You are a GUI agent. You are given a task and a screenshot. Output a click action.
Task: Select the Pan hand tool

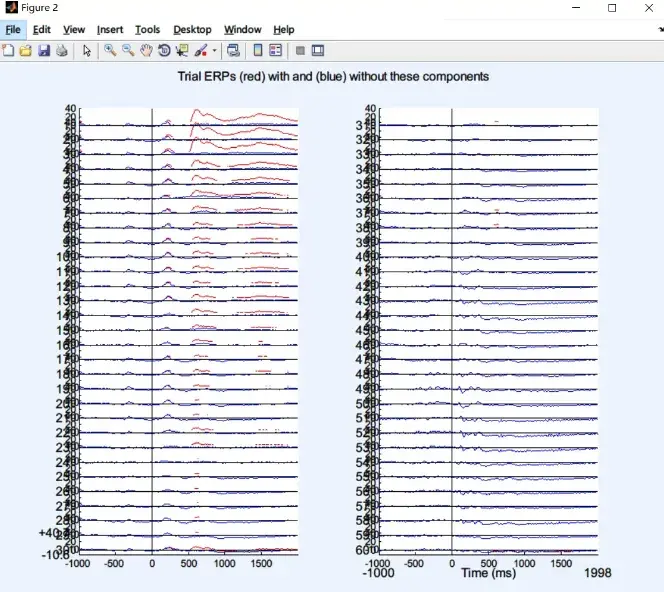[x=146, y=51]
